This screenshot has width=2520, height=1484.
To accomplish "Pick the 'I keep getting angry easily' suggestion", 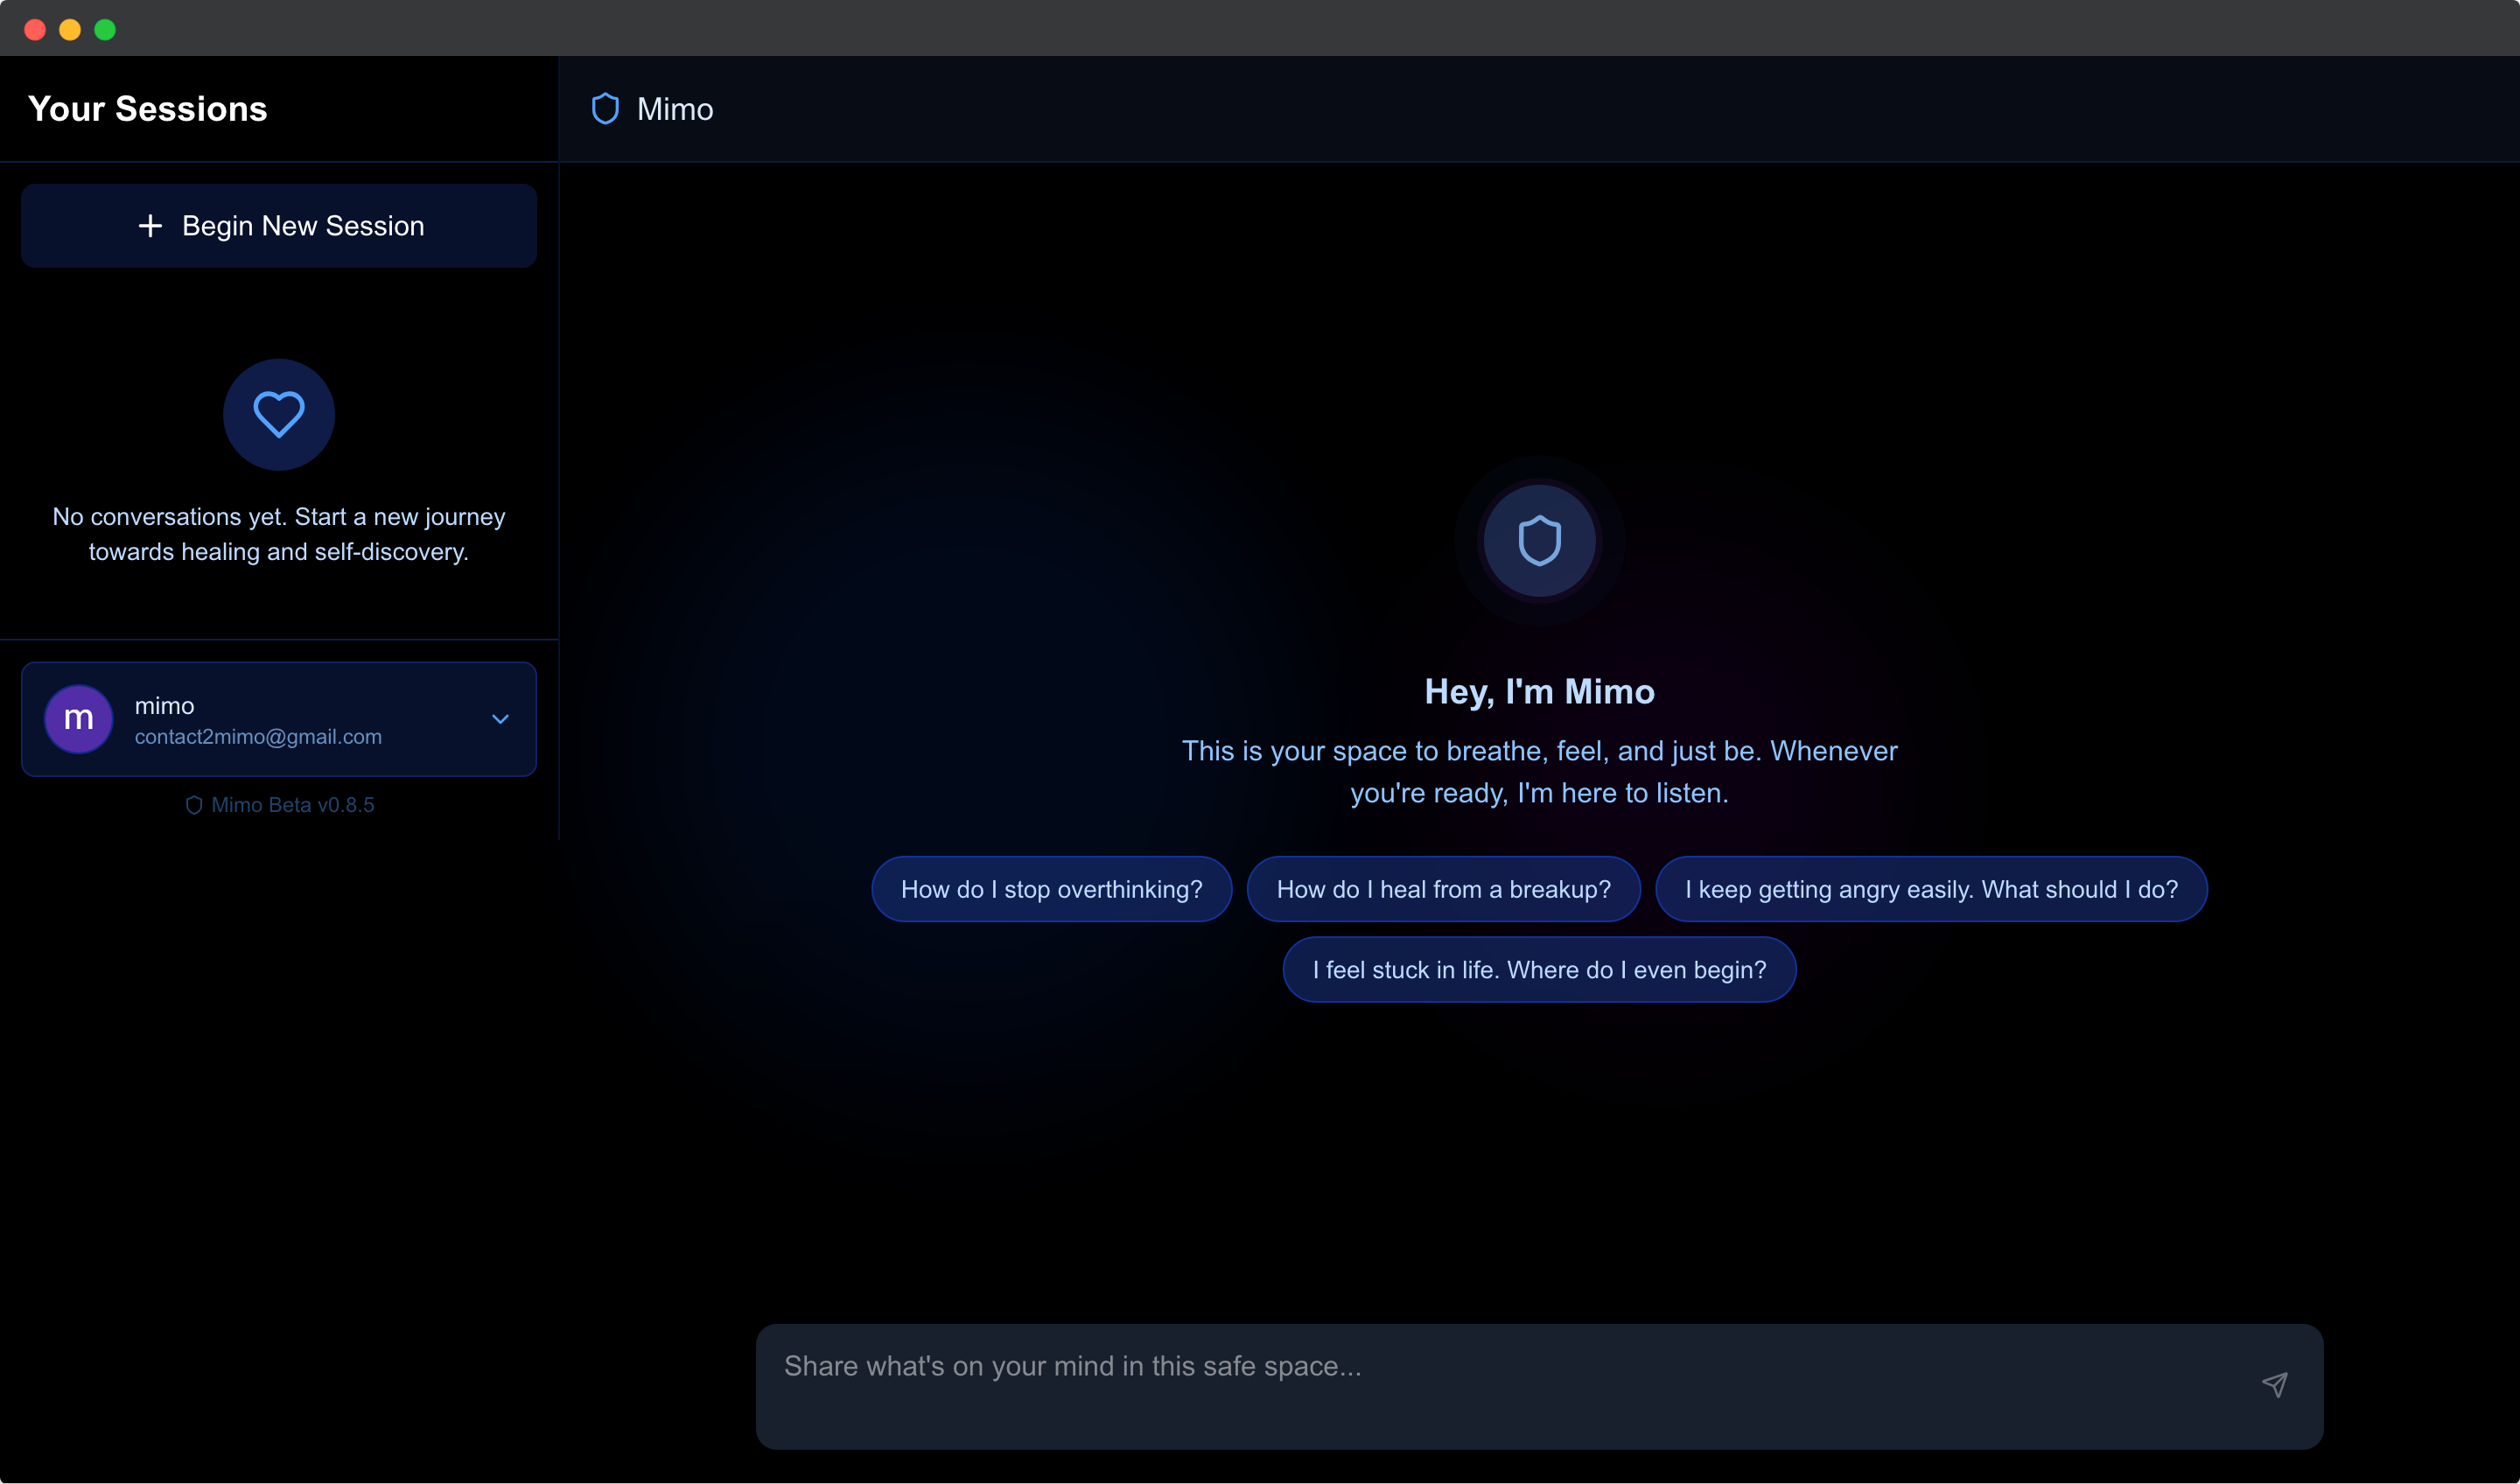I will 1930,889.
